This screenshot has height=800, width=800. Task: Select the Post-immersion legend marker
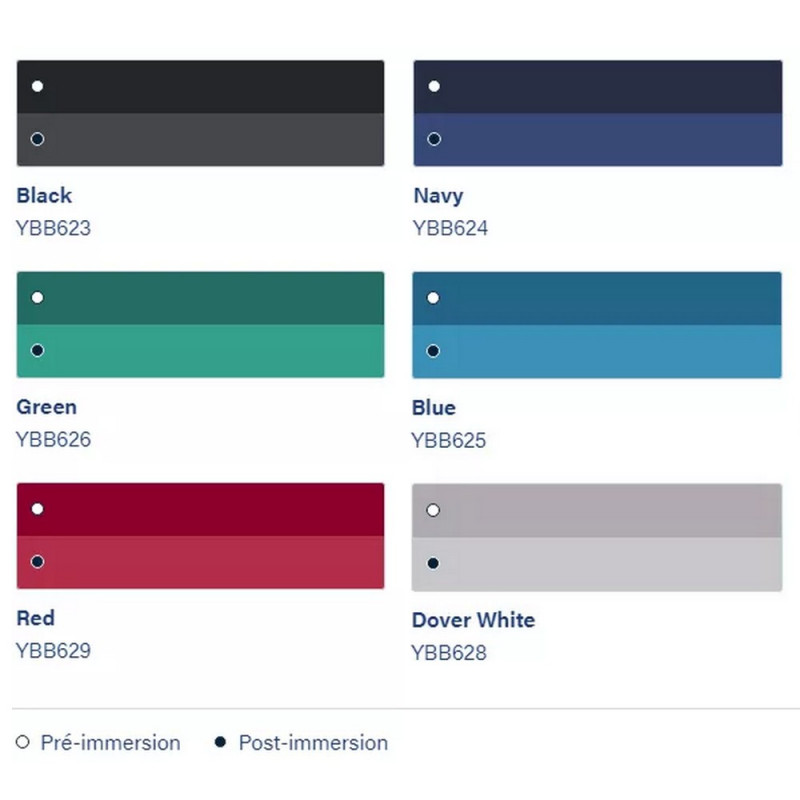tap(220, 743)
